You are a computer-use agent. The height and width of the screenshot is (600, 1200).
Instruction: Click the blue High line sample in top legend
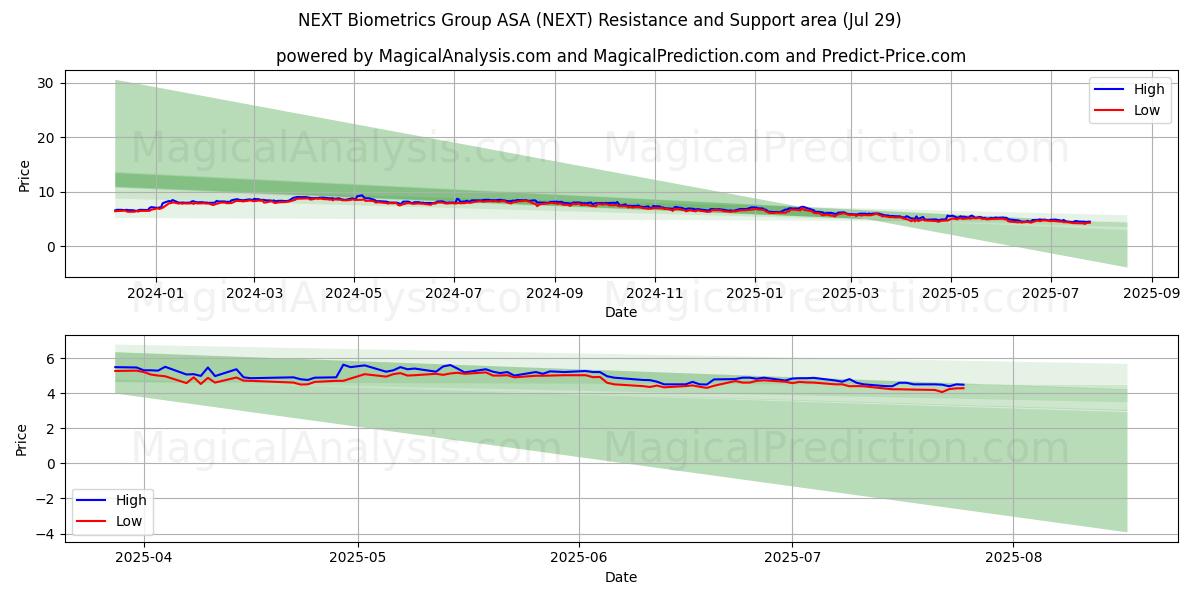click(1110, 90)
